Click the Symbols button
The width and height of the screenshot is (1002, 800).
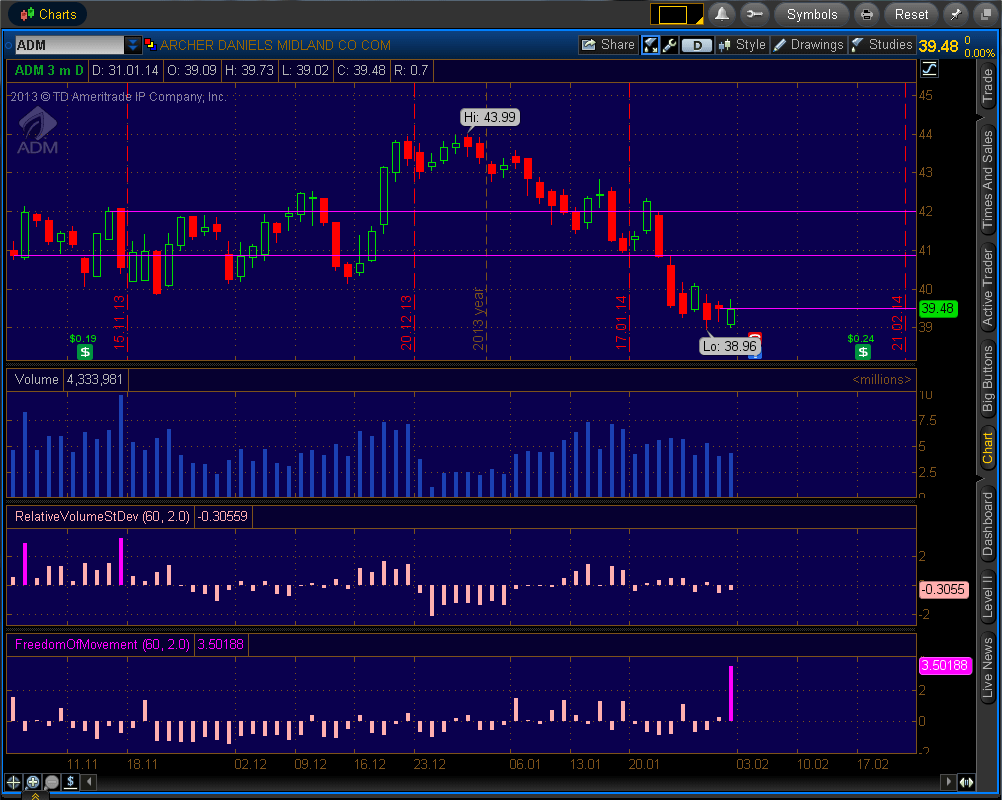pos(811,14)
